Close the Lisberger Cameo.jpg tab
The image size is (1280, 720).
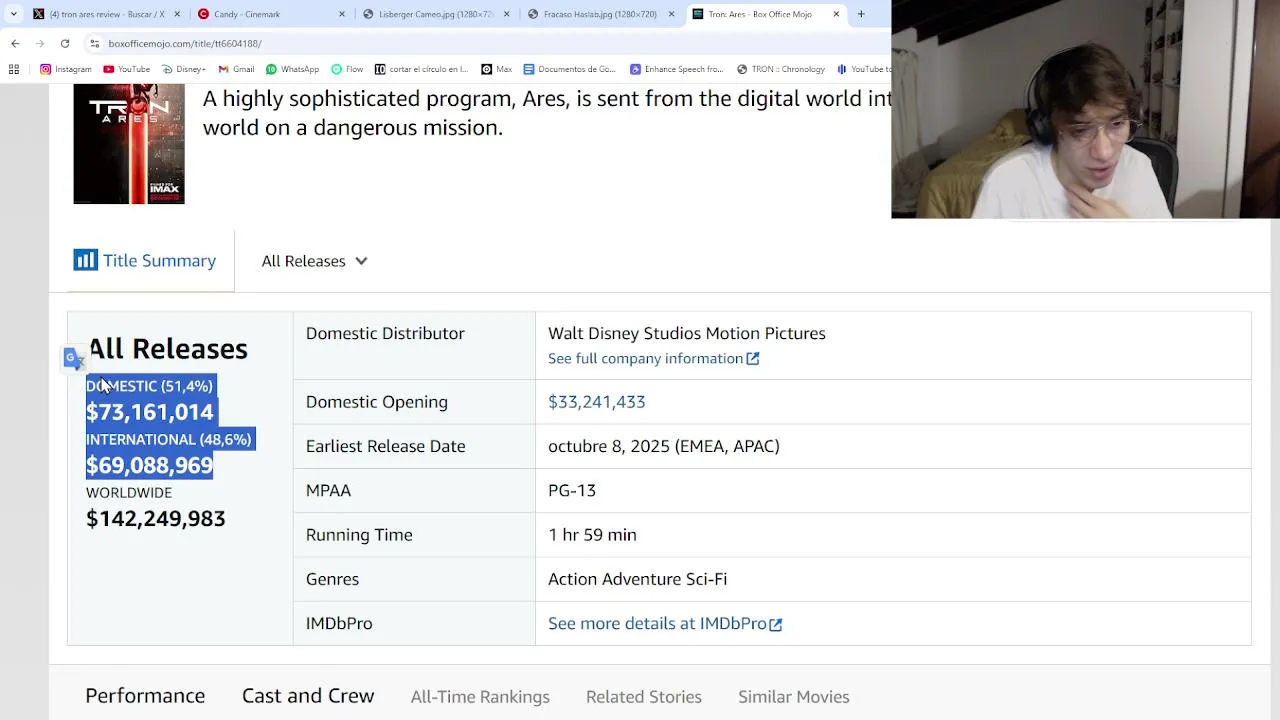[x=507, y=14]
